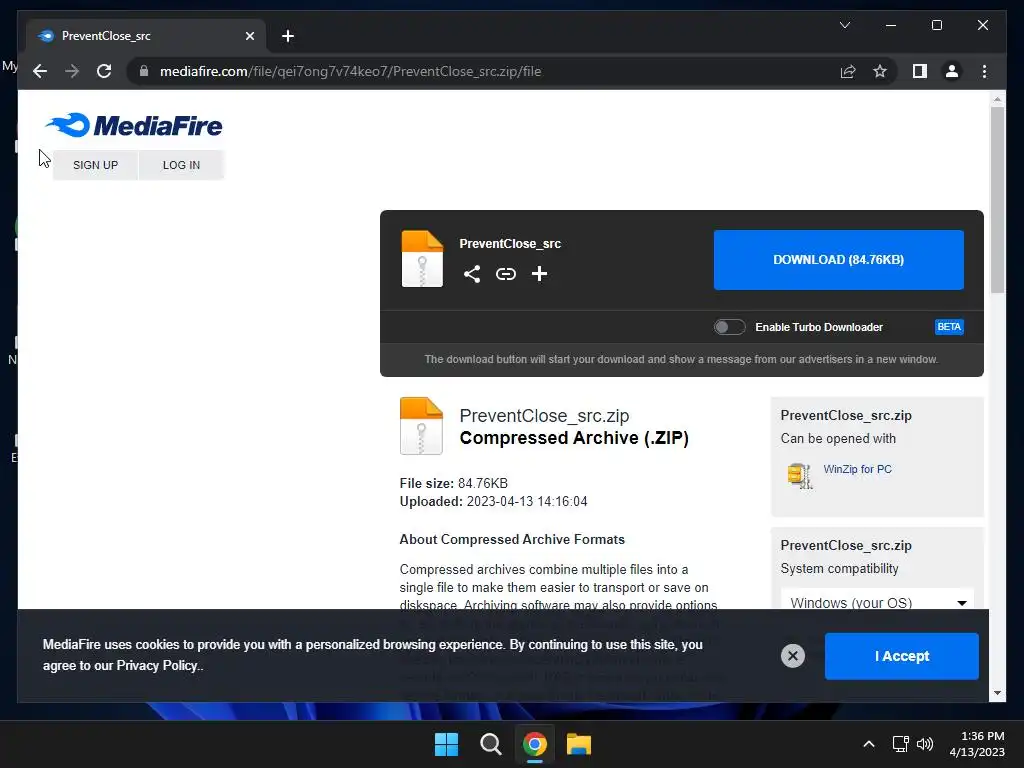Open File Explorer from taskbar

(579, 744)
